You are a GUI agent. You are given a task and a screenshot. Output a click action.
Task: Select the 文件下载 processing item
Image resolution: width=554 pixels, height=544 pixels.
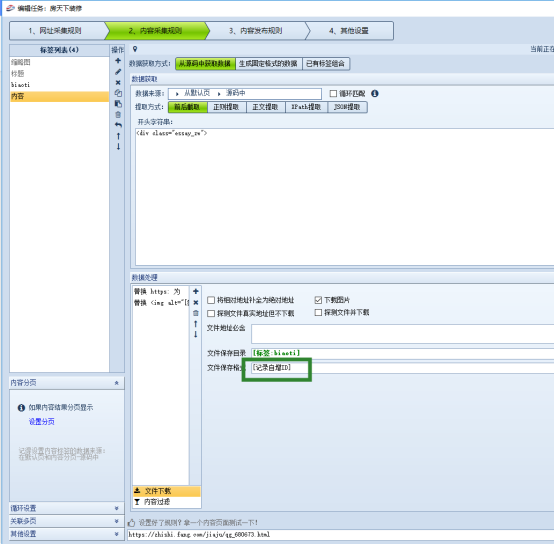167,491
